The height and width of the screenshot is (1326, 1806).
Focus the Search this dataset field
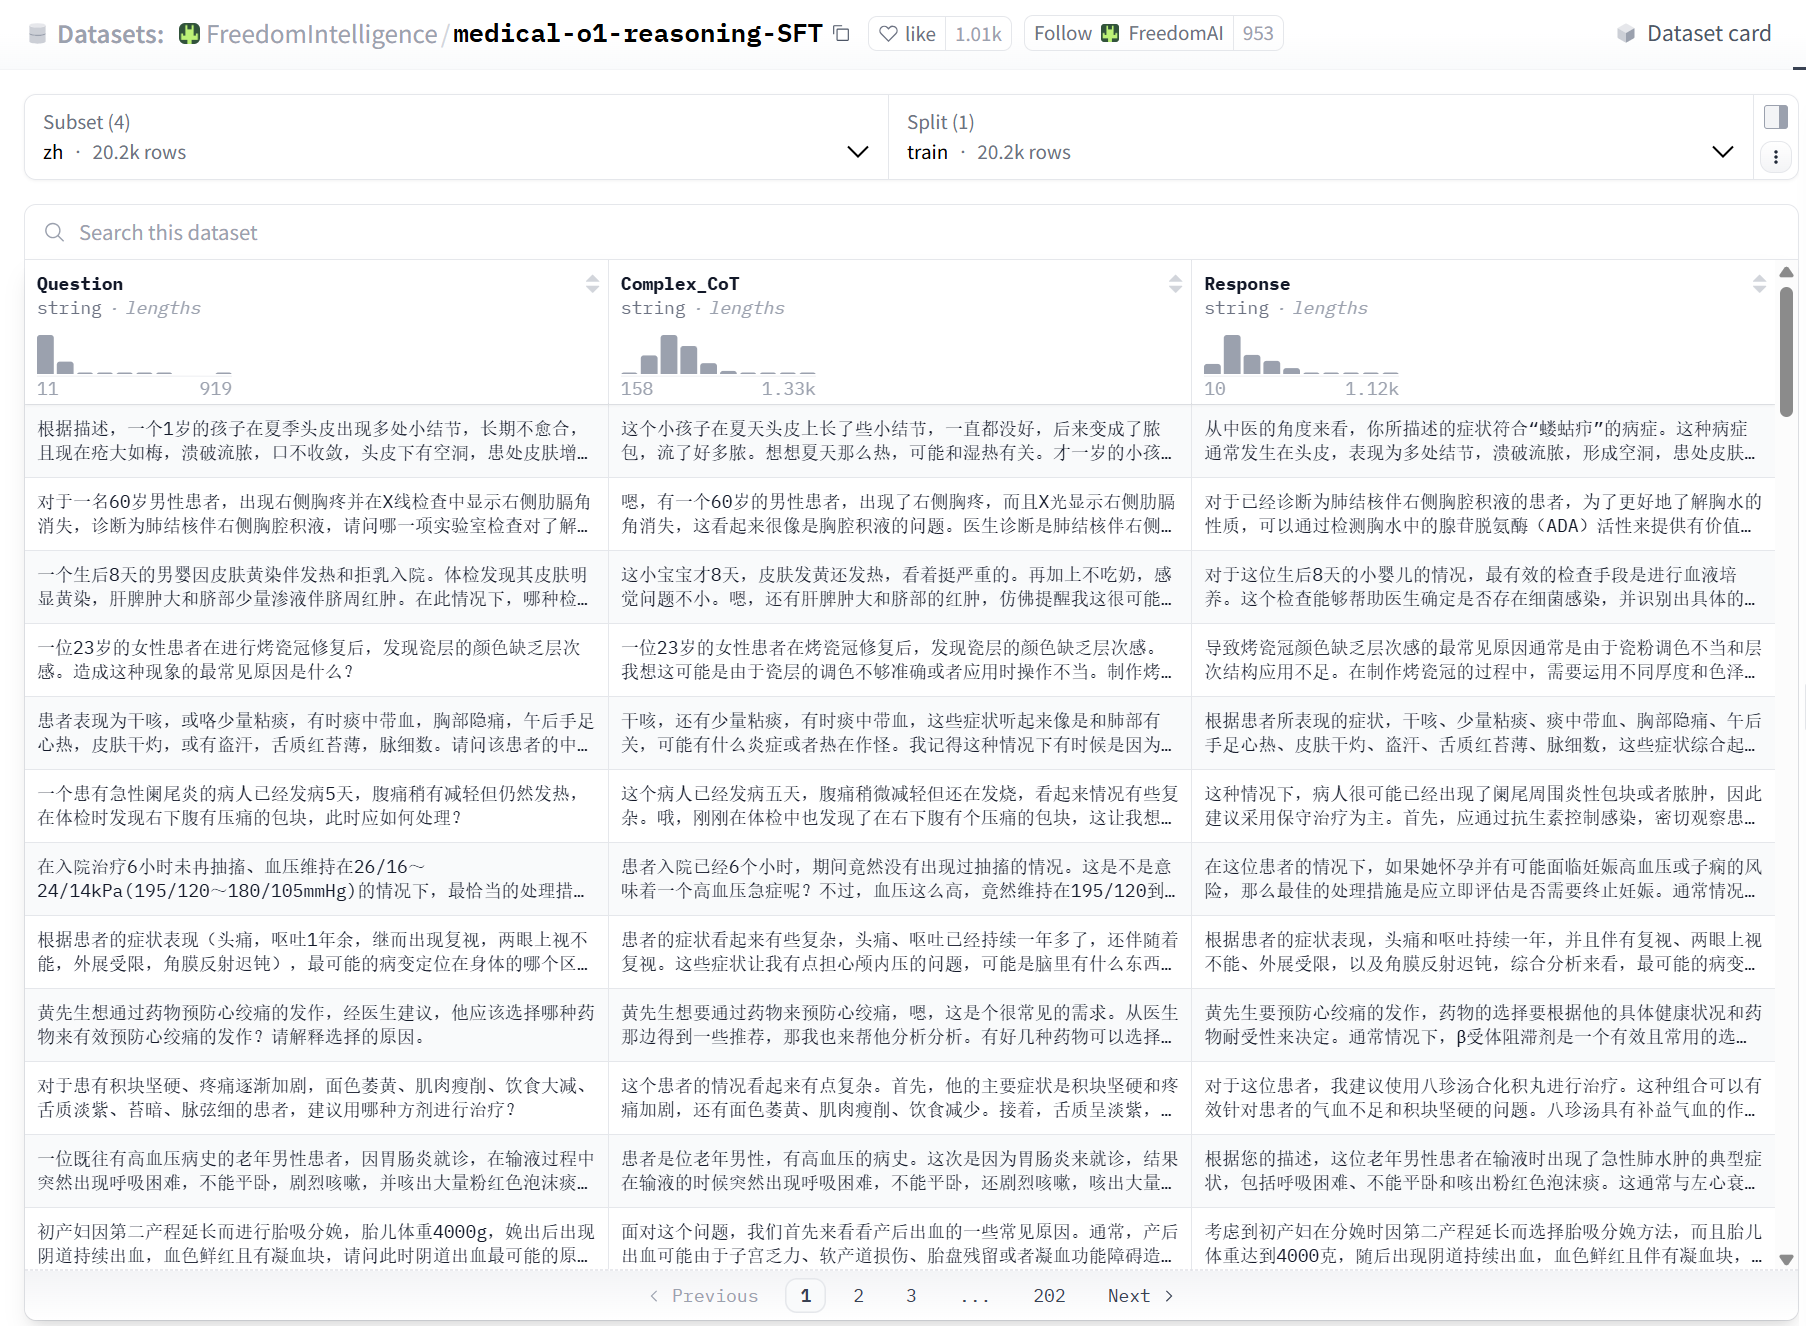pyautogui.click(x=911, y=232)
